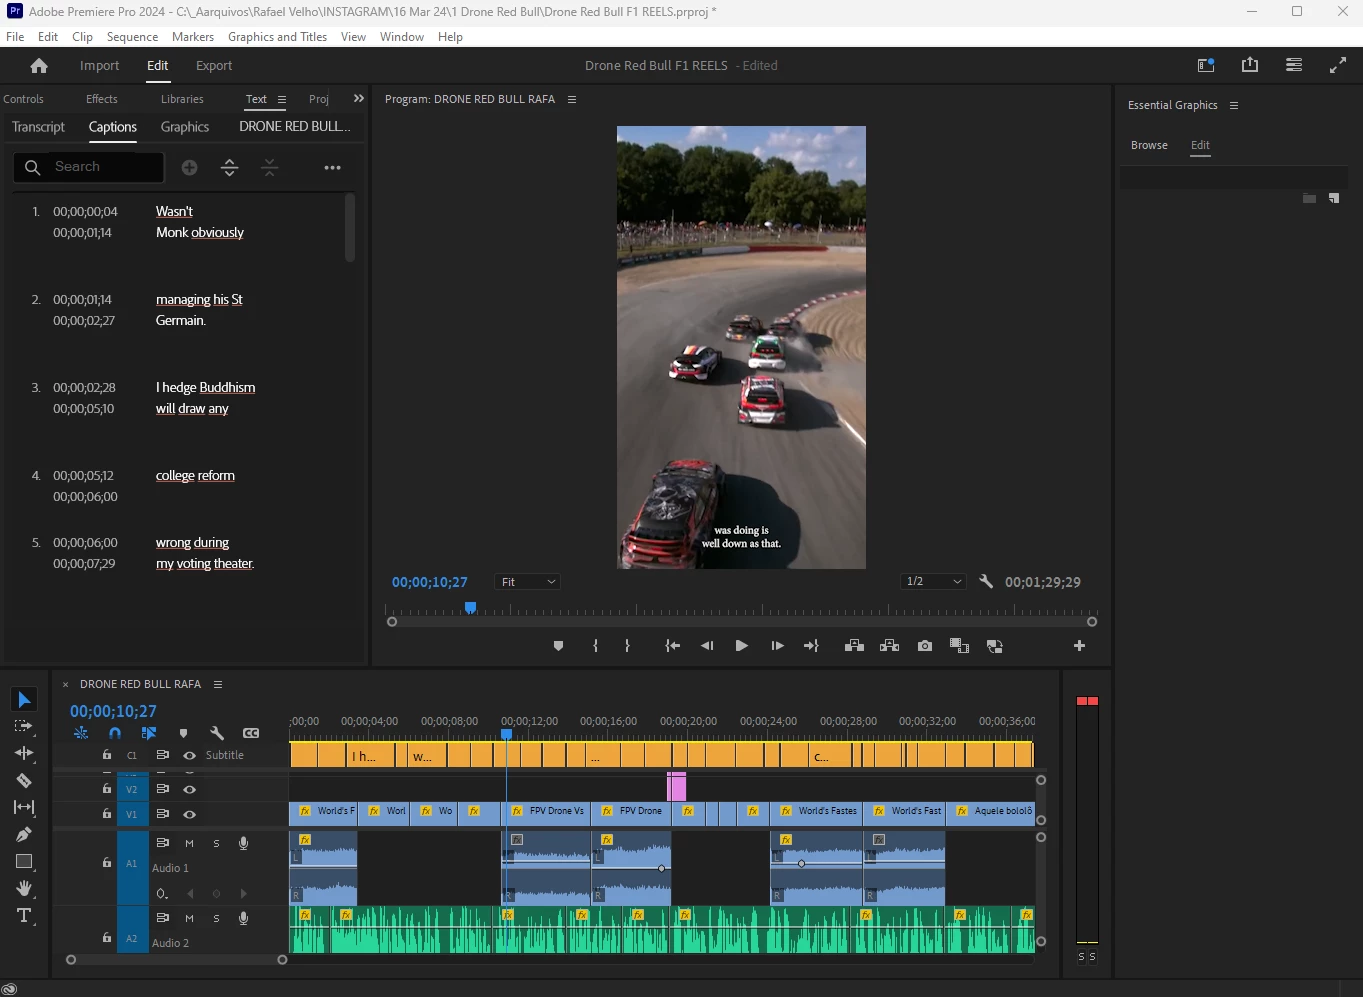Step forward one frame
The height and width of the screenshot is (997, 1363).
(777, 646)
